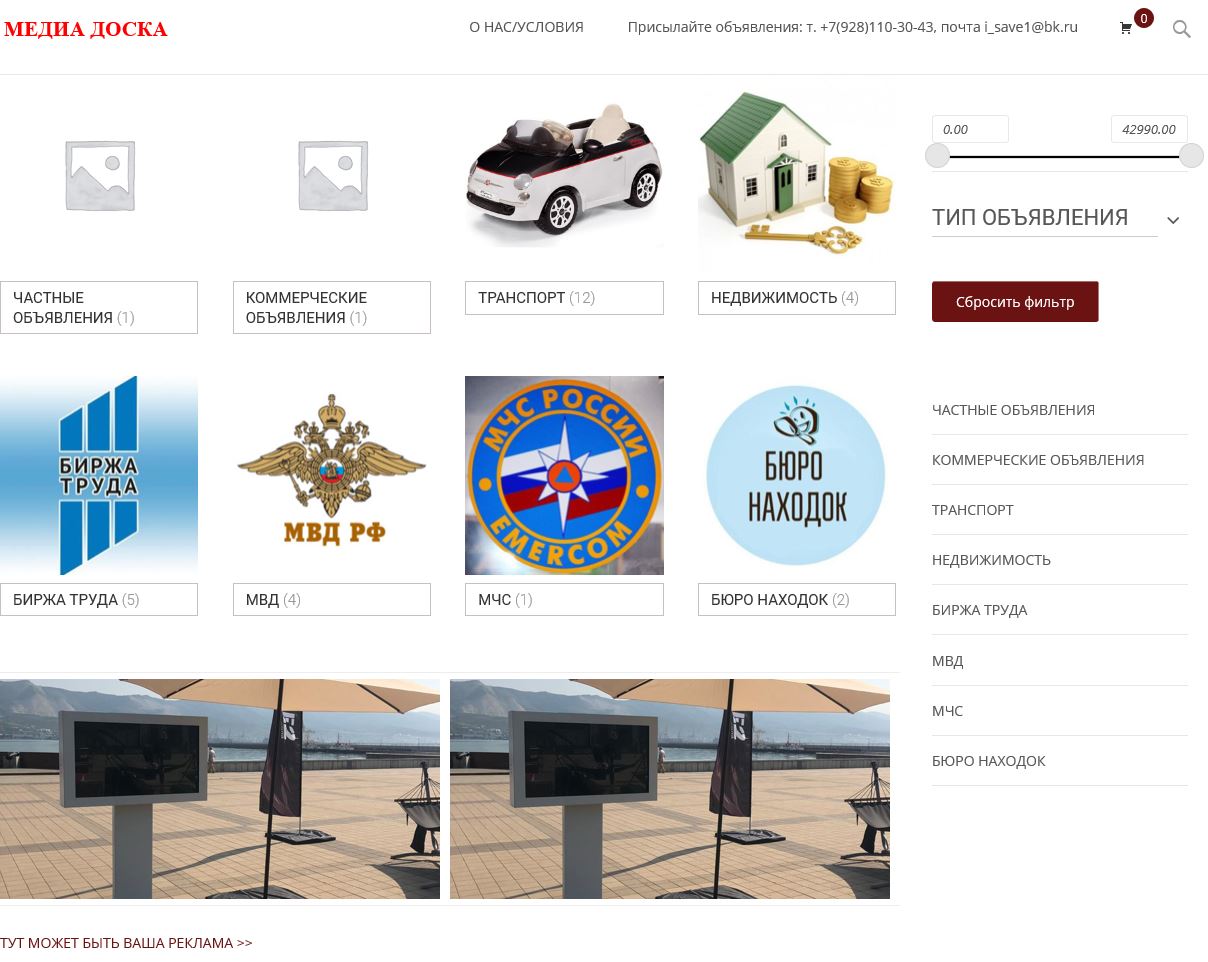The height and width of the screenshot is (962, 1208).
Task: Open ТУТ МОЖЕТ БЫТЬ ВАША РЕКЛАМА link
Action: pyautogui.click(x=126, y=943)
